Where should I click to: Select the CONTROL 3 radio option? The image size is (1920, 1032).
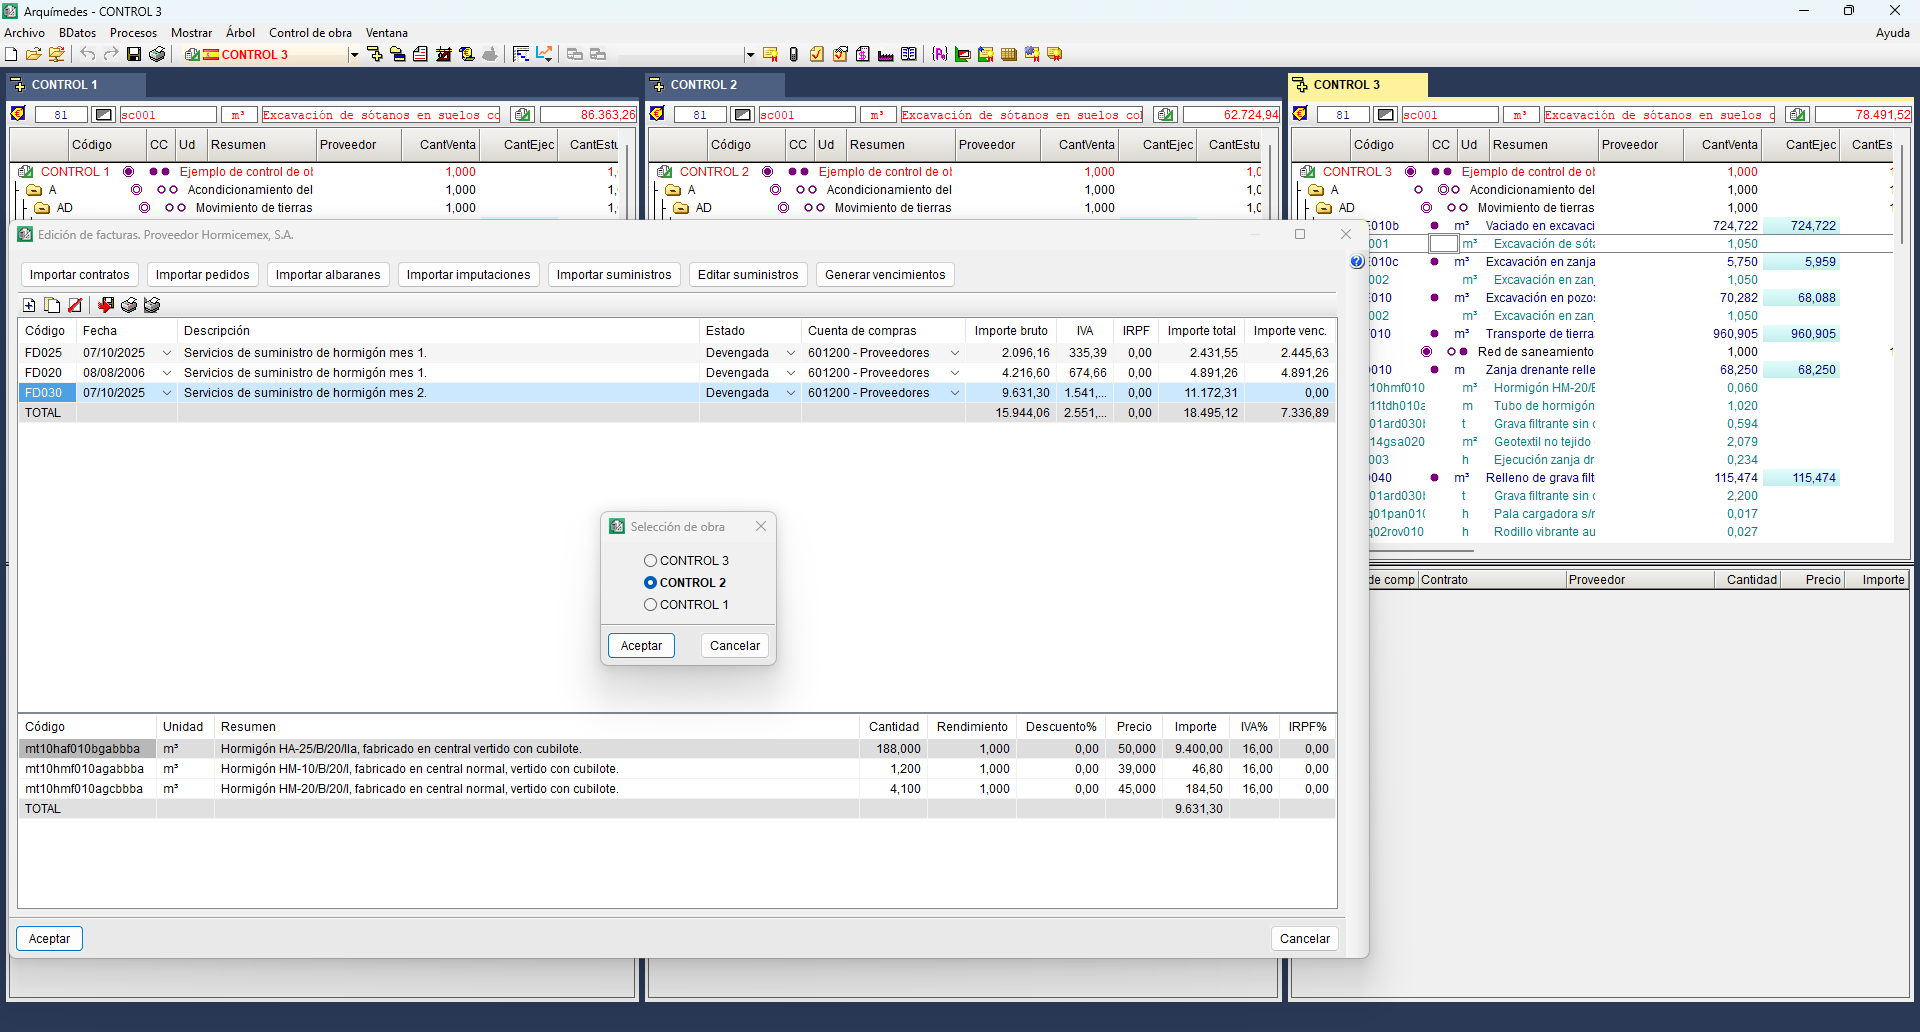[x=650, y=561]
